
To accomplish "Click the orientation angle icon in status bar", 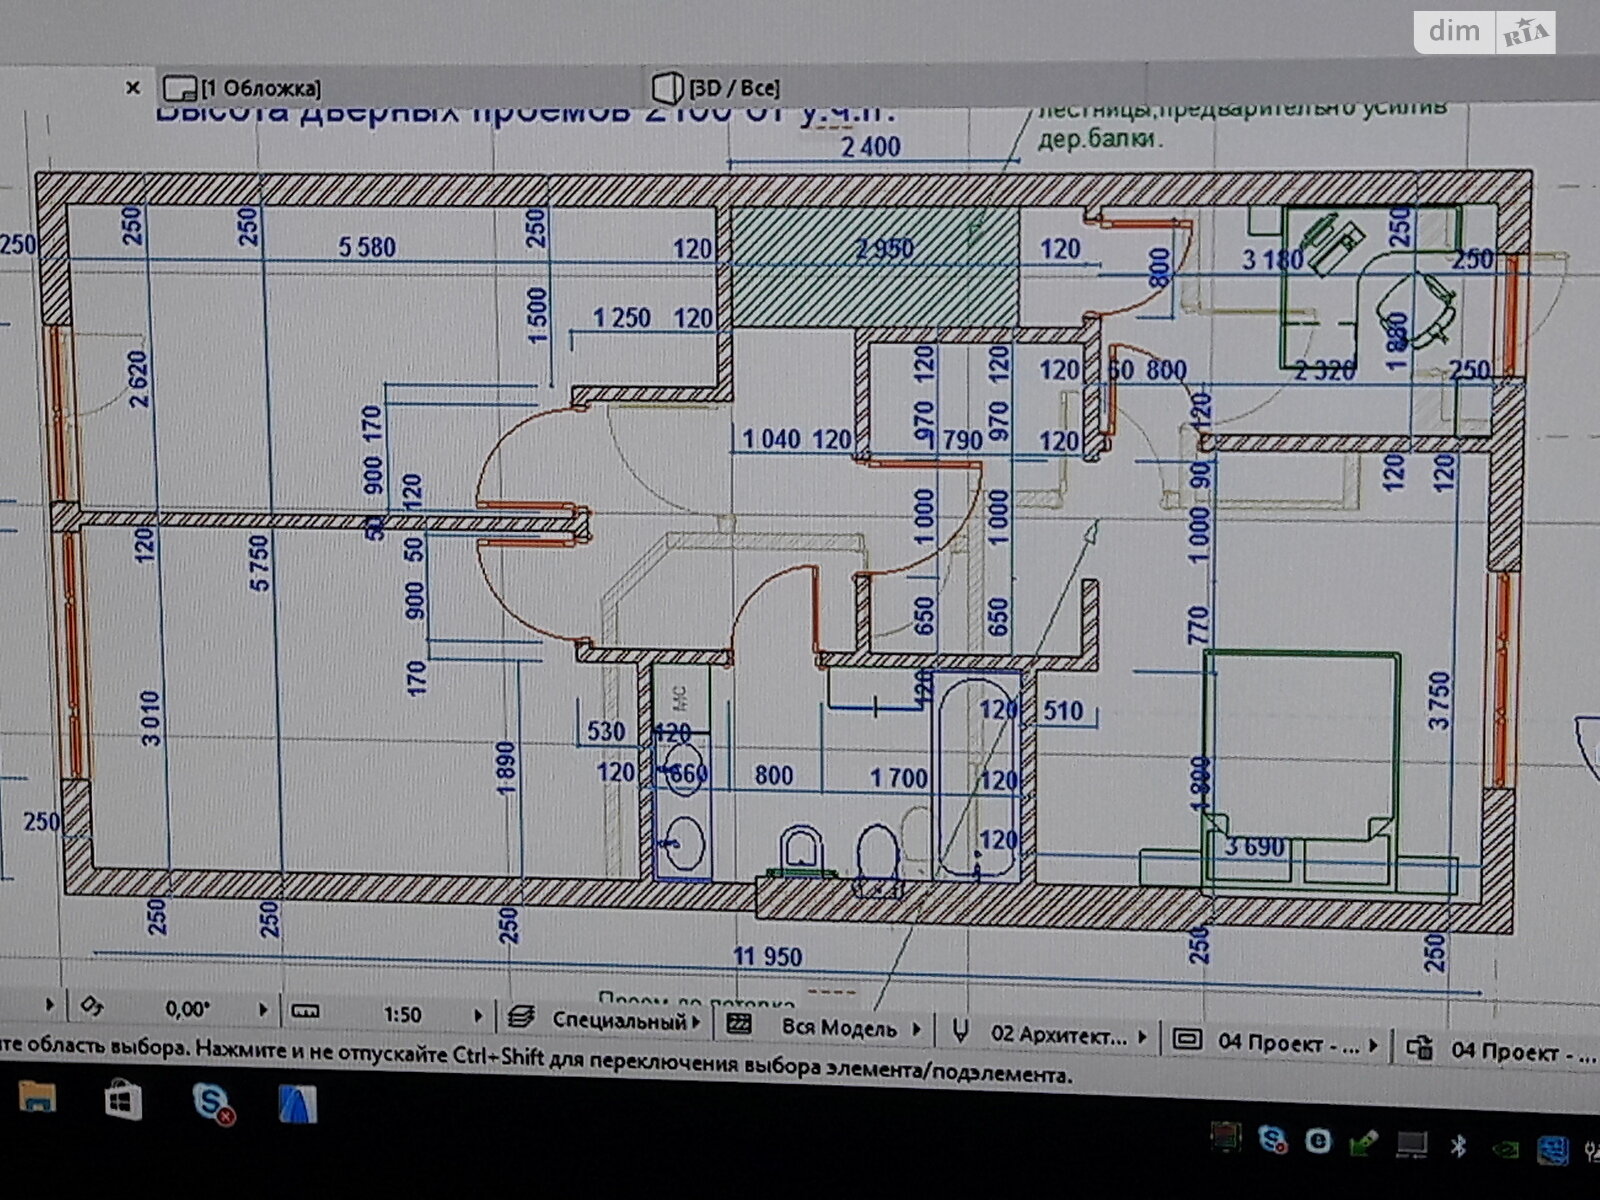I will coord(91,1006).
